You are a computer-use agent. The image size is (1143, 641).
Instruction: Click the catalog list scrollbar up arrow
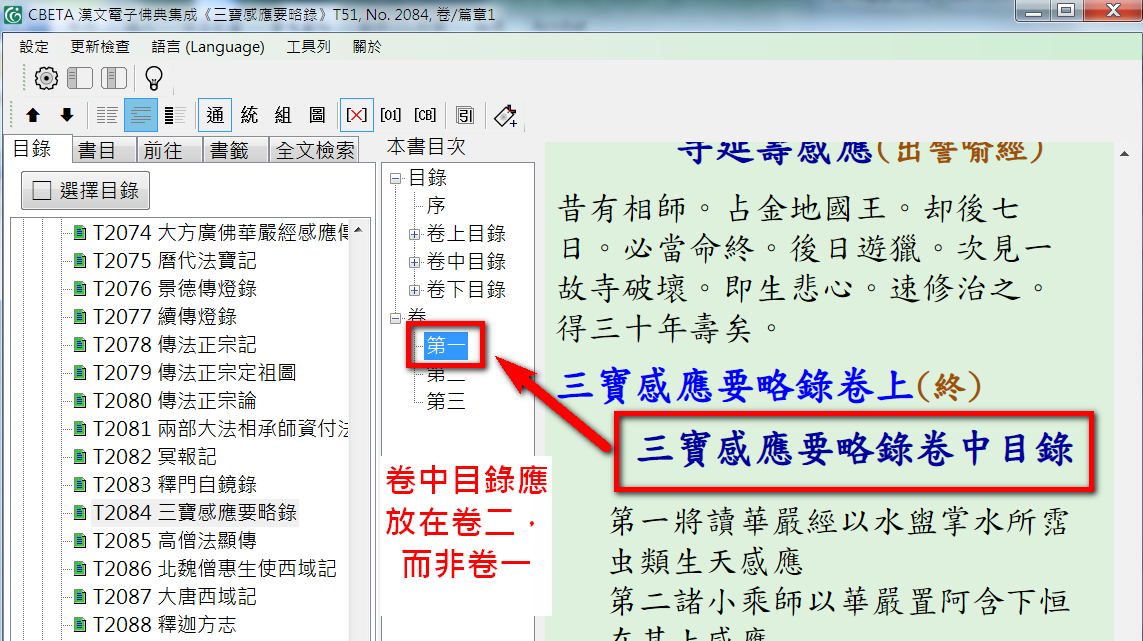357,231
